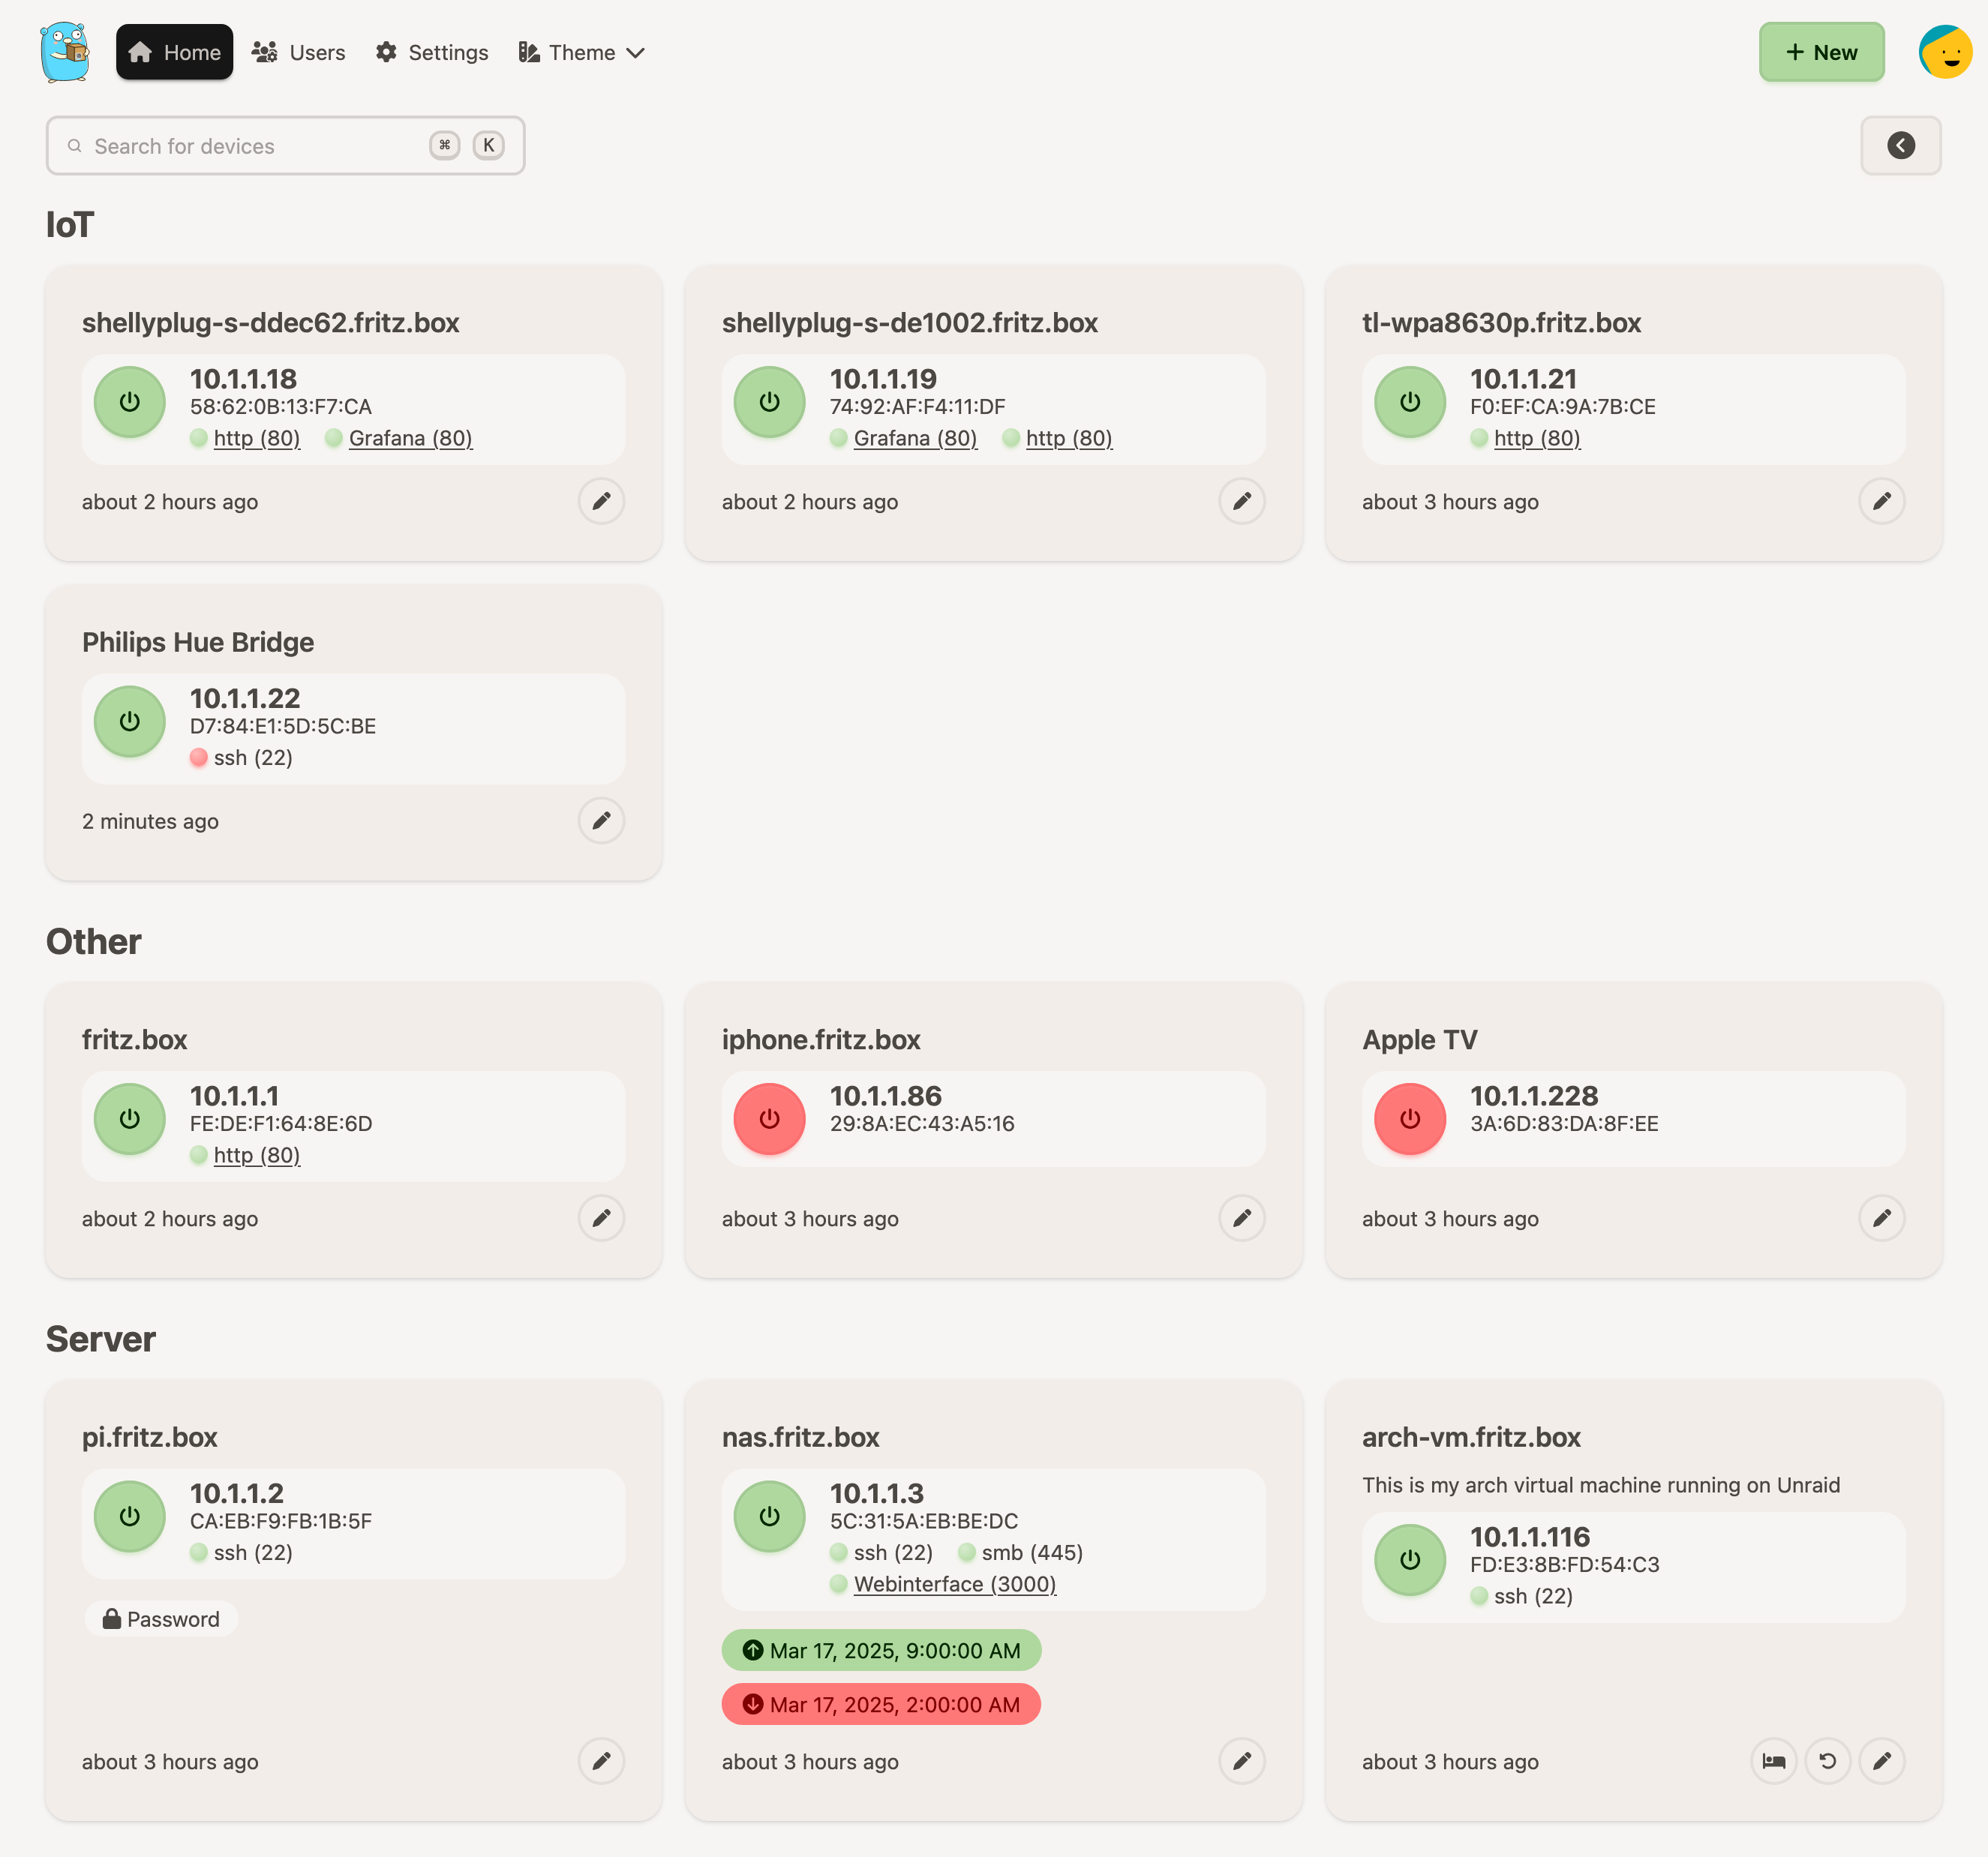Click the pencil icon on nas.fritz.box card

click(1241, 1761)
